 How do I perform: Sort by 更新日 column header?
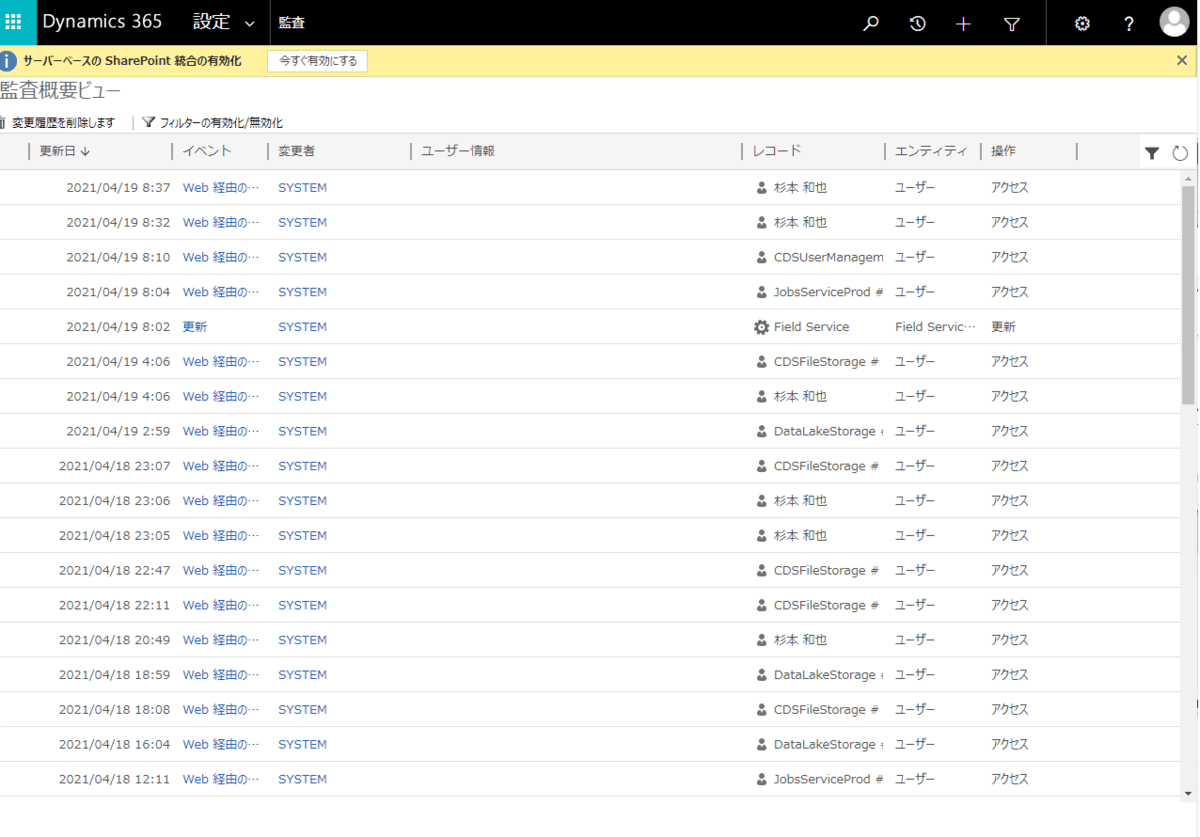pyautogui.click(x=65, y=151)
